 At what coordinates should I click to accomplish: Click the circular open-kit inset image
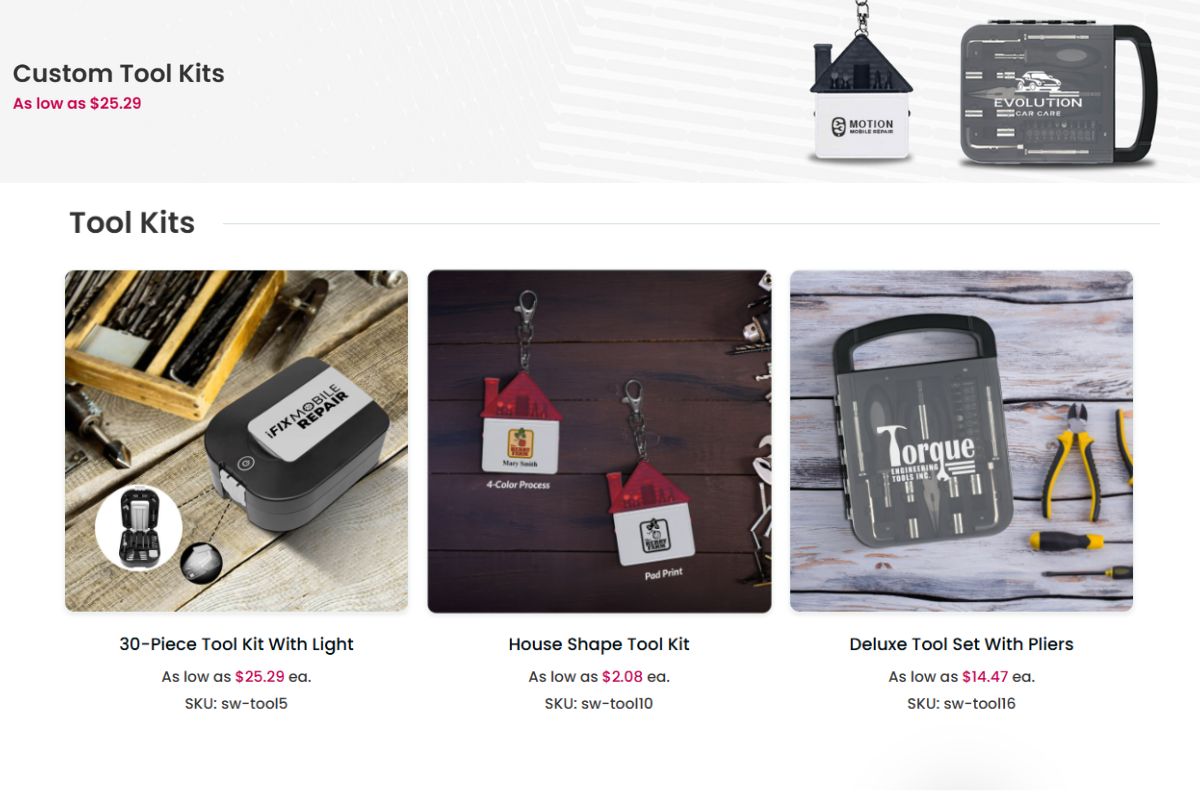(x=139, y=527)
